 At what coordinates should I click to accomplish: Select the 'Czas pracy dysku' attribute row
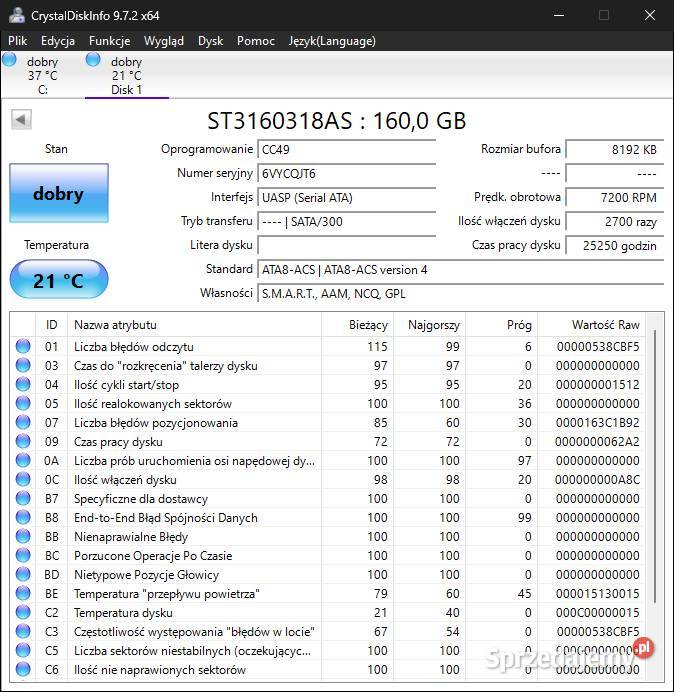(x=194, y=442)
